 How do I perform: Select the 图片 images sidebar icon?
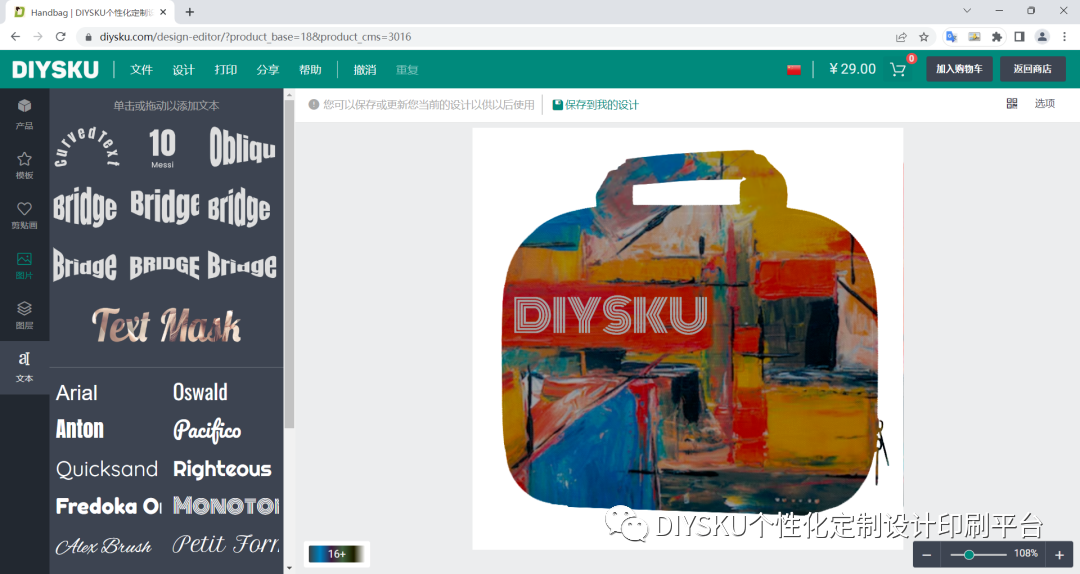pos(24,265)
